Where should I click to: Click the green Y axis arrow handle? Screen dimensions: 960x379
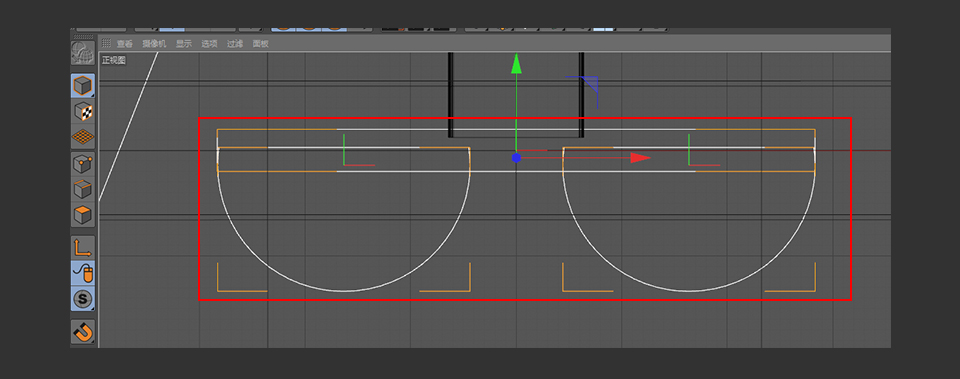coord(517,64)
